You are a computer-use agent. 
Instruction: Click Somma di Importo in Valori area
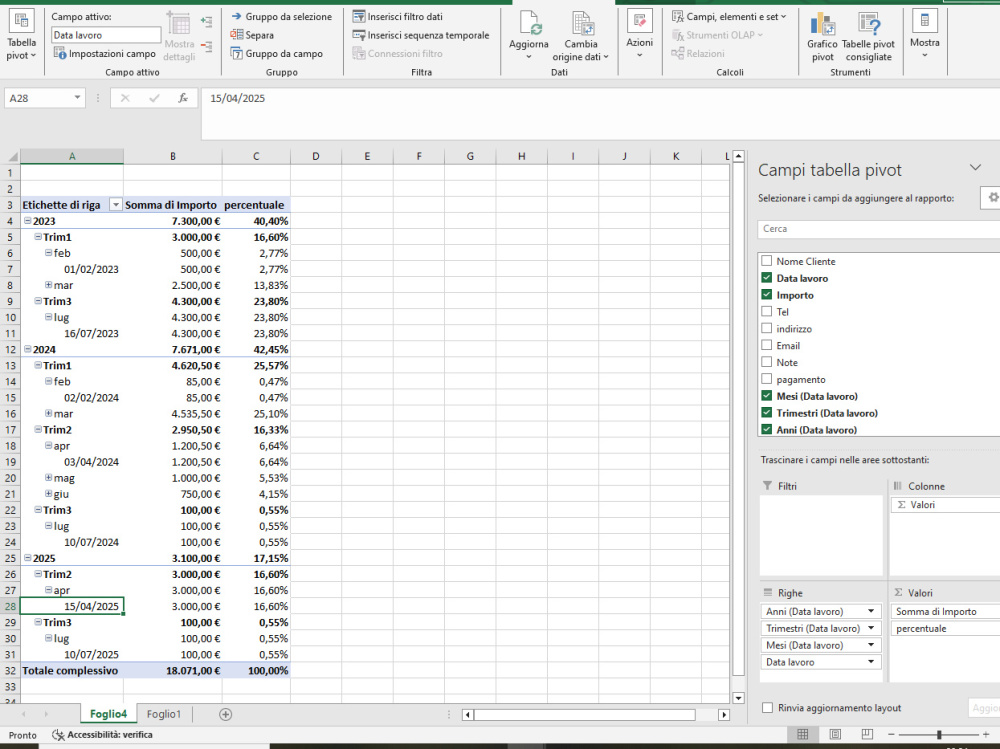(945, 611)
